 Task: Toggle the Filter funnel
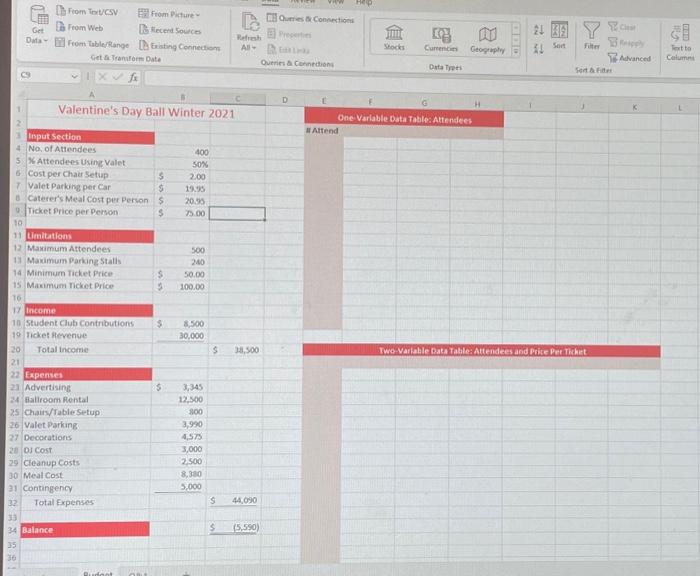pos(592,36)
